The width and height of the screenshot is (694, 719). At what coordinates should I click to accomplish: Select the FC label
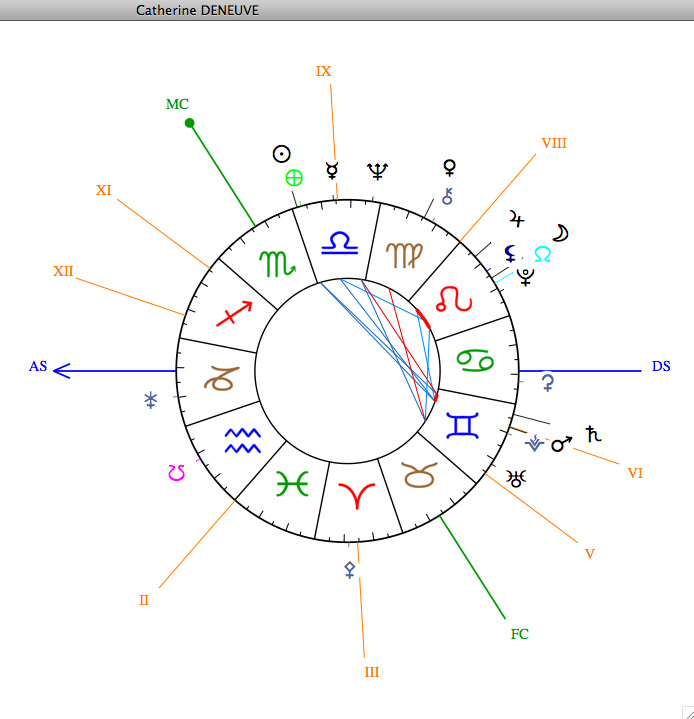click(520, 634)
